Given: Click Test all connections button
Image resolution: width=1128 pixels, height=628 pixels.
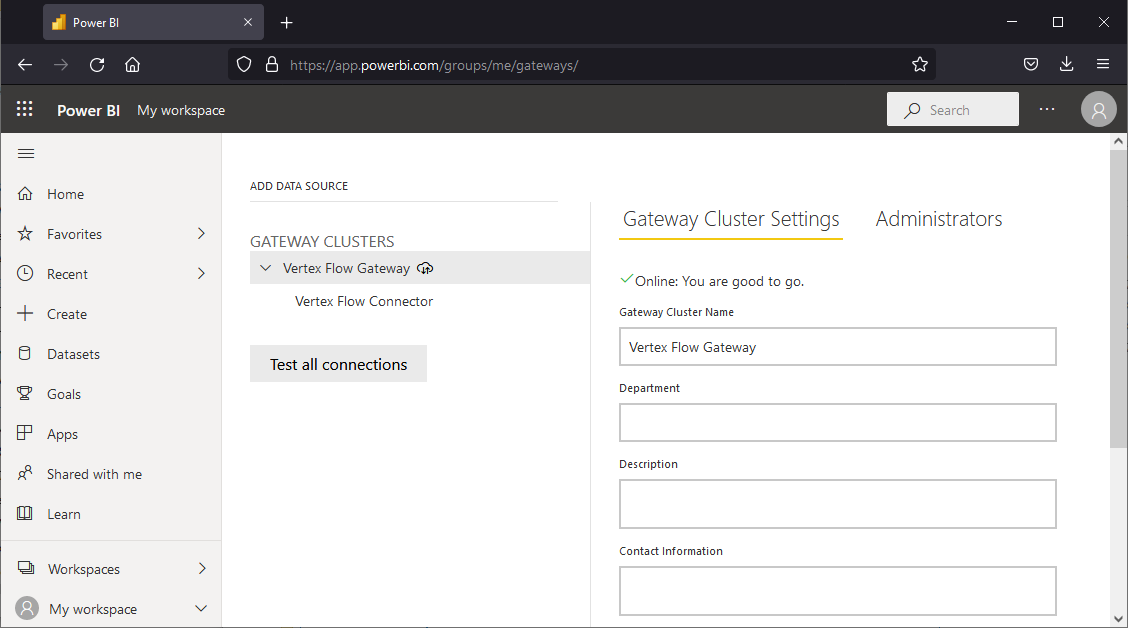Looking at the screenshot, I should tap(338, 364).
